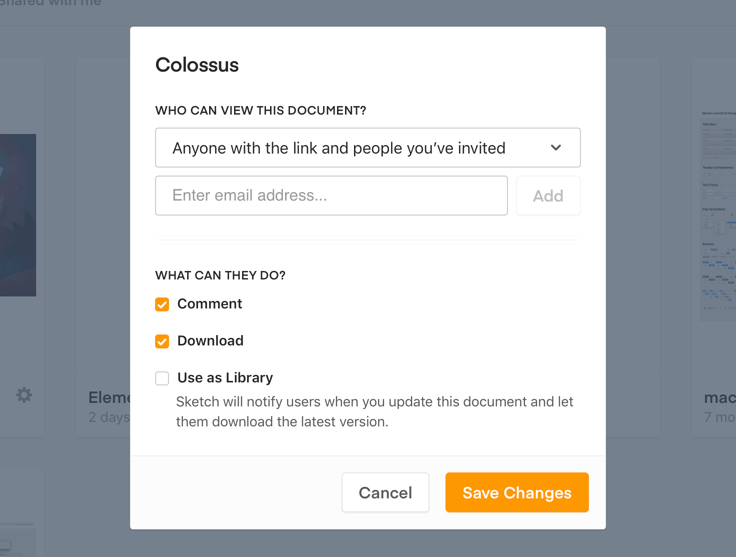
Task: Click the Save Changes button
Action: pos(516,493)
